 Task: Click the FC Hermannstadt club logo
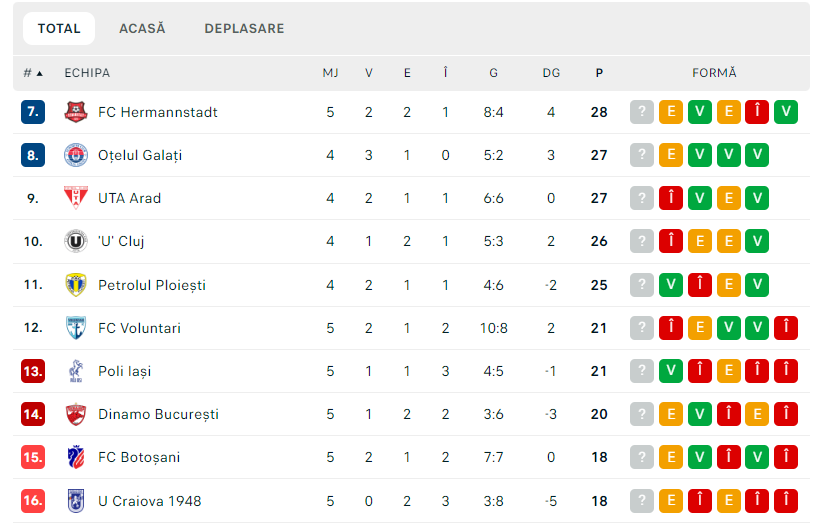click(x=76, y=112)
